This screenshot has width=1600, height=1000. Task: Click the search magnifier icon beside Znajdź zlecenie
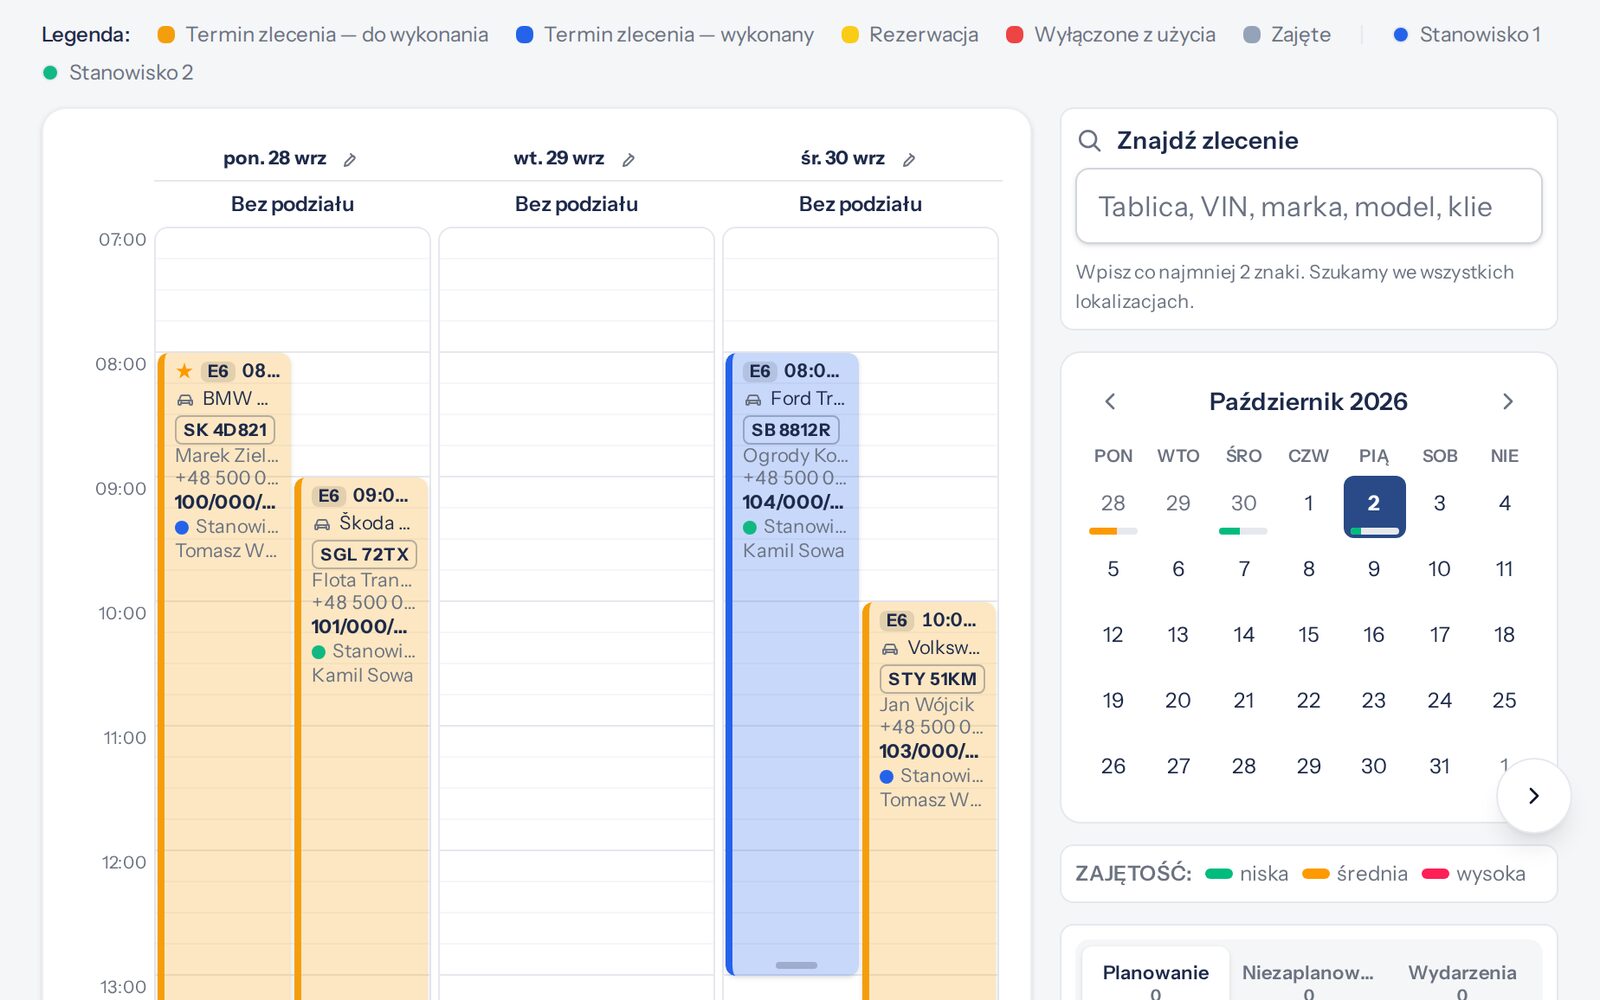click(1090, 141)
